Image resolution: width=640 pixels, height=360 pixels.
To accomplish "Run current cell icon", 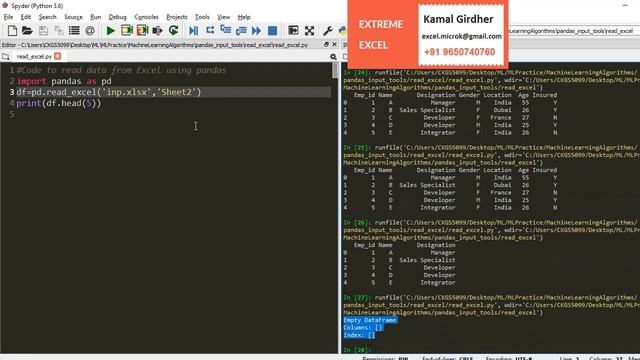I will tap(127, 31).
